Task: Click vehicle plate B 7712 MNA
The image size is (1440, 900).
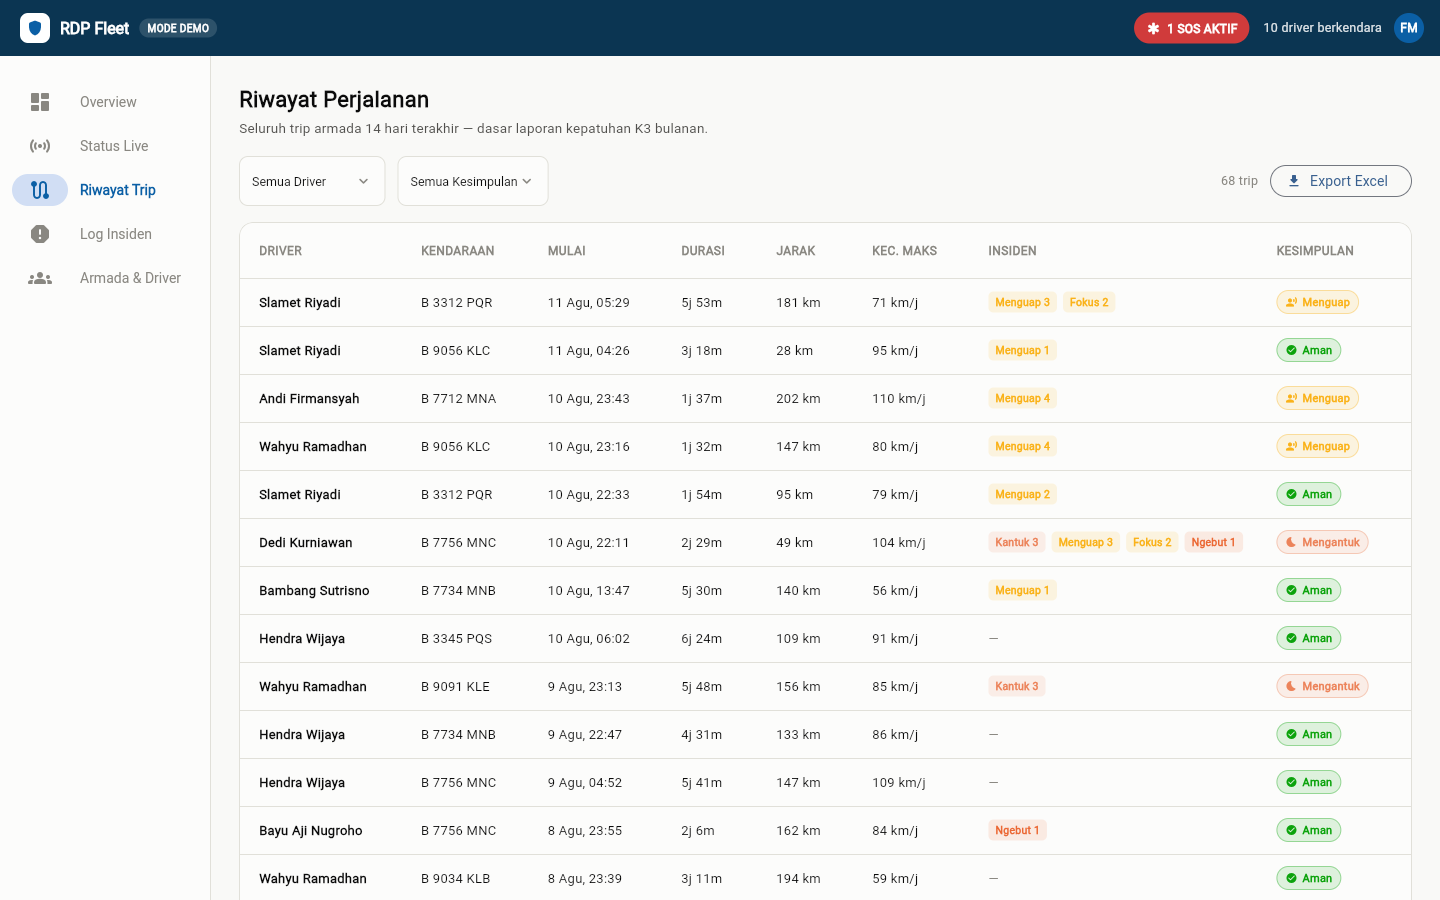Action: pyautogui.click(x=459, y=398)
